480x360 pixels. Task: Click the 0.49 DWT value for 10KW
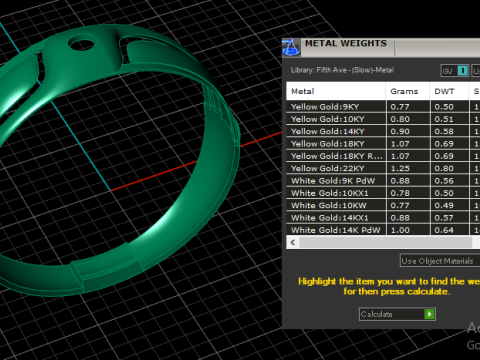444,205
